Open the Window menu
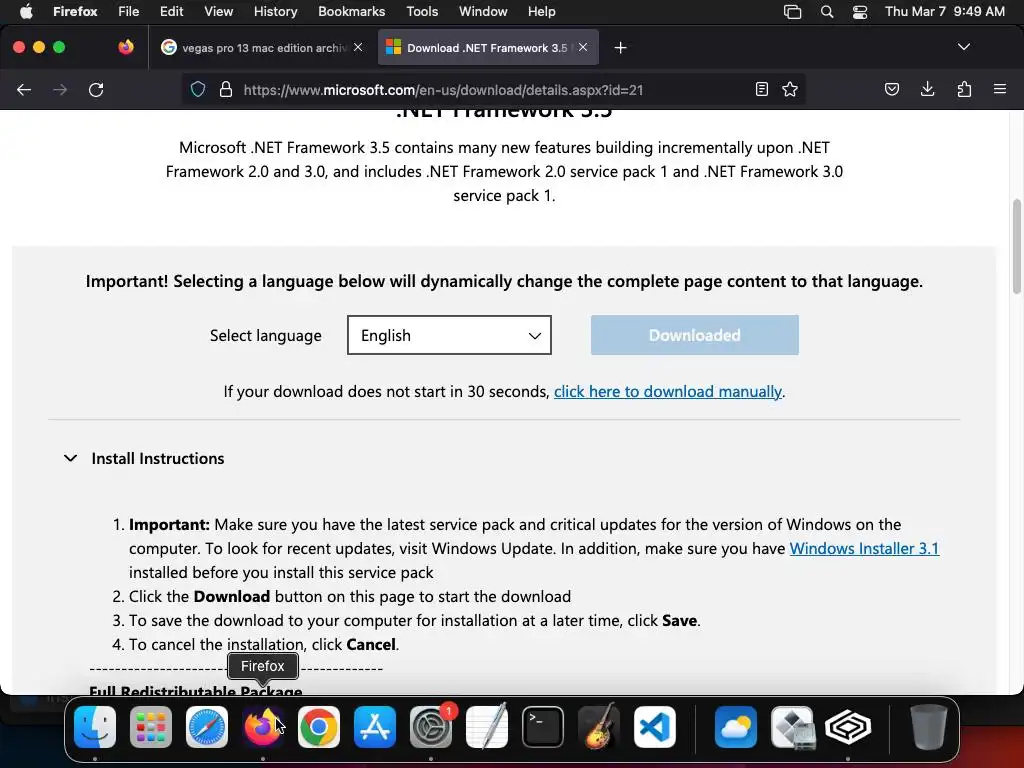Viewport: 1024px width, 768px height. pyautogui.click(x=483, y=12)
